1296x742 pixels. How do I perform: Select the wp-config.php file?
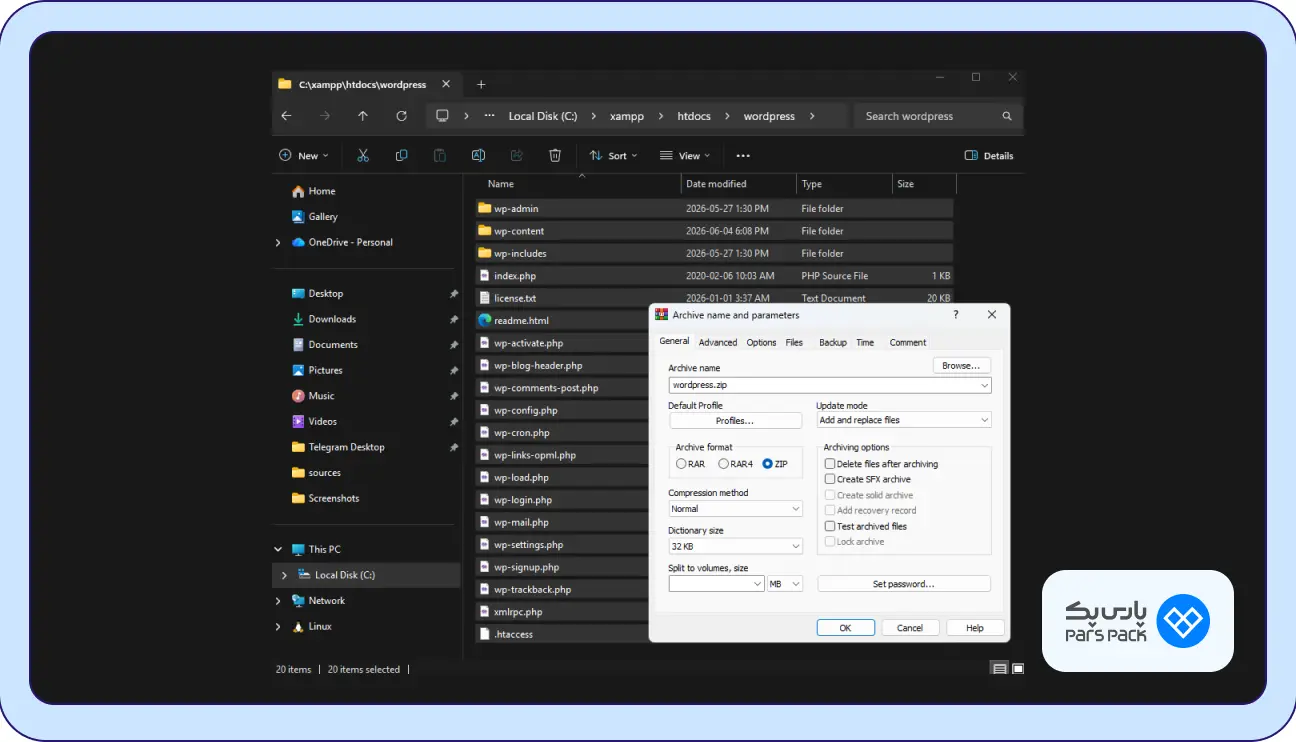click(x=563, y=410)
